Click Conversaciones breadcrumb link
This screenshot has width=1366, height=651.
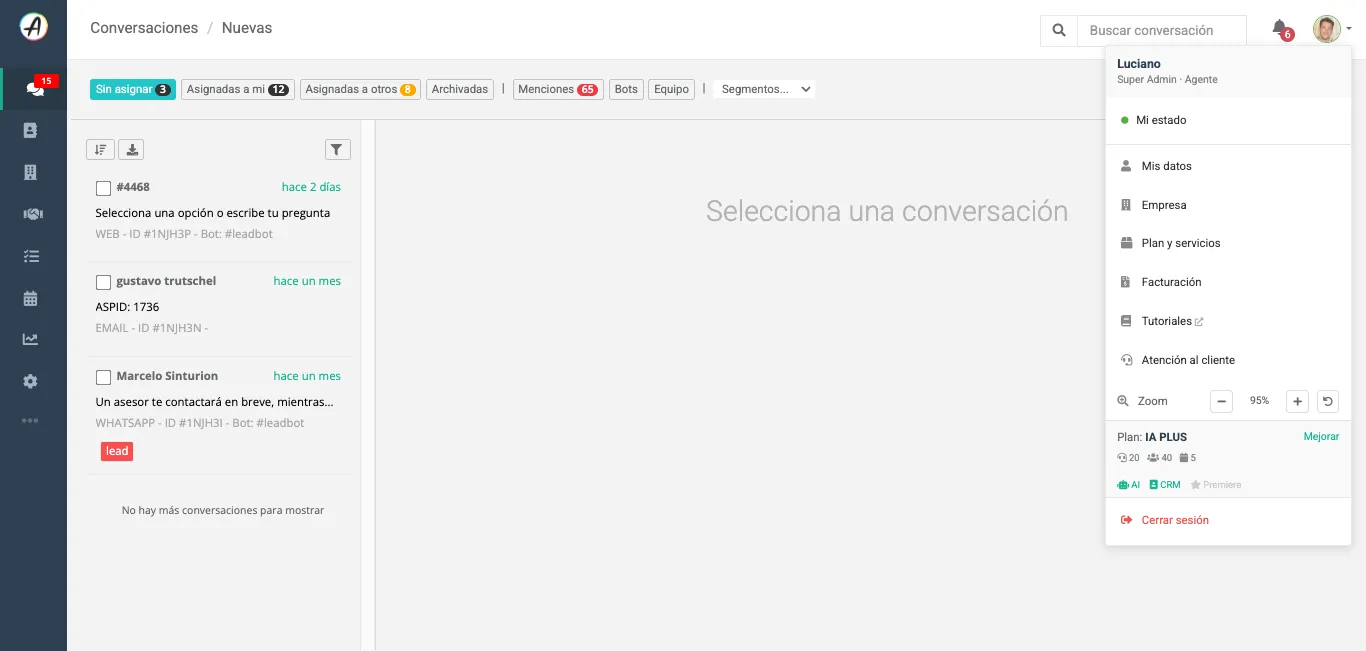(x=144, y=28)
